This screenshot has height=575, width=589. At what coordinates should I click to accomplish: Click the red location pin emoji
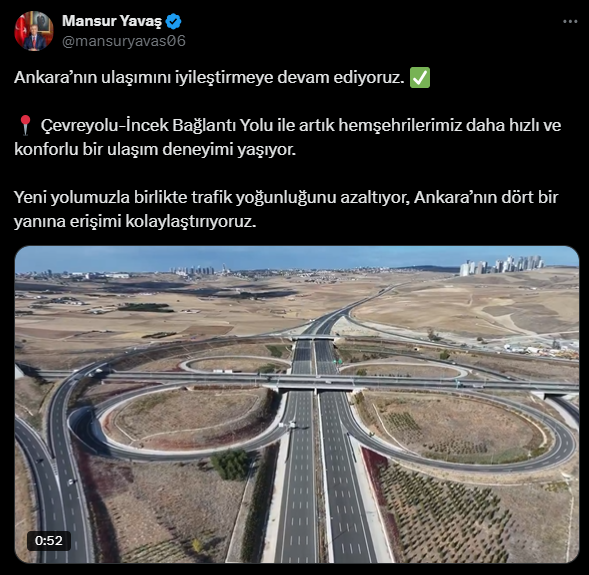(x=25, y=125)
